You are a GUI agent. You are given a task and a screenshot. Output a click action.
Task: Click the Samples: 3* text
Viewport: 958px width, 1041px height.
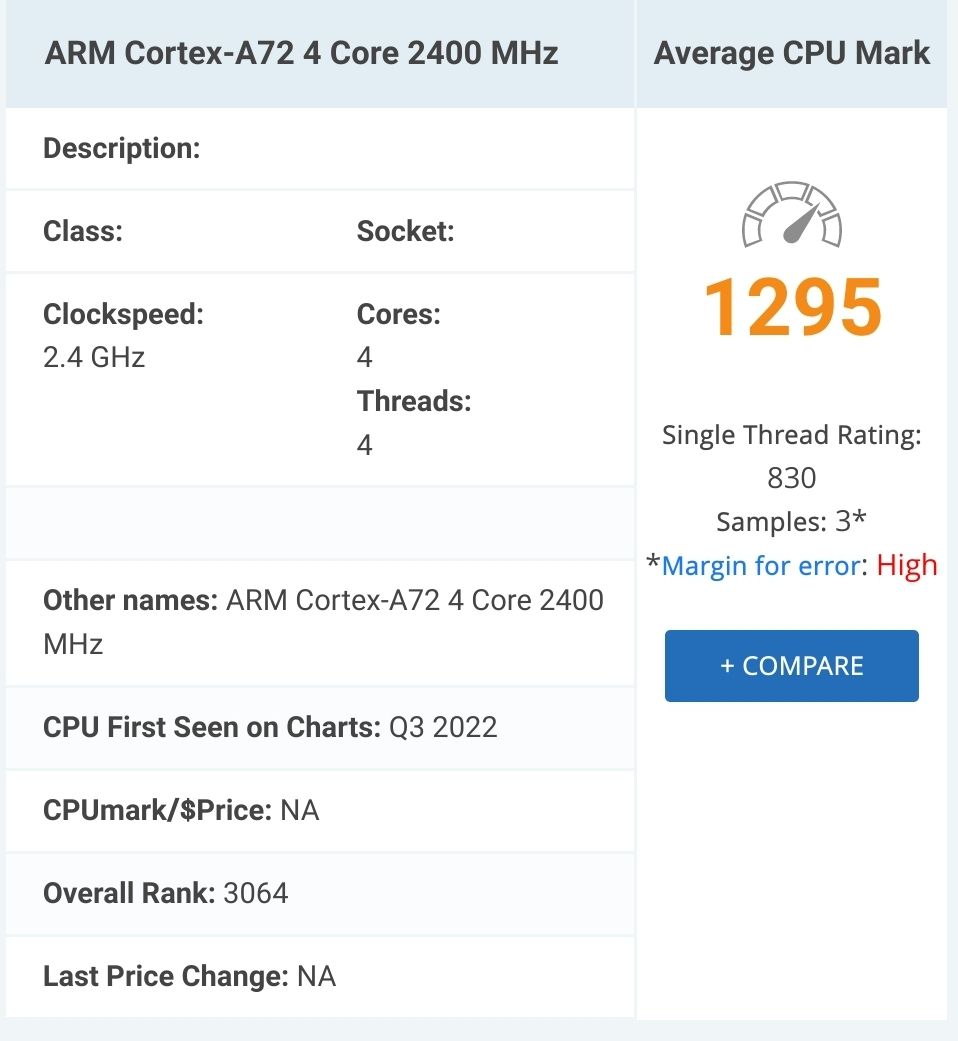click(792, 522)
